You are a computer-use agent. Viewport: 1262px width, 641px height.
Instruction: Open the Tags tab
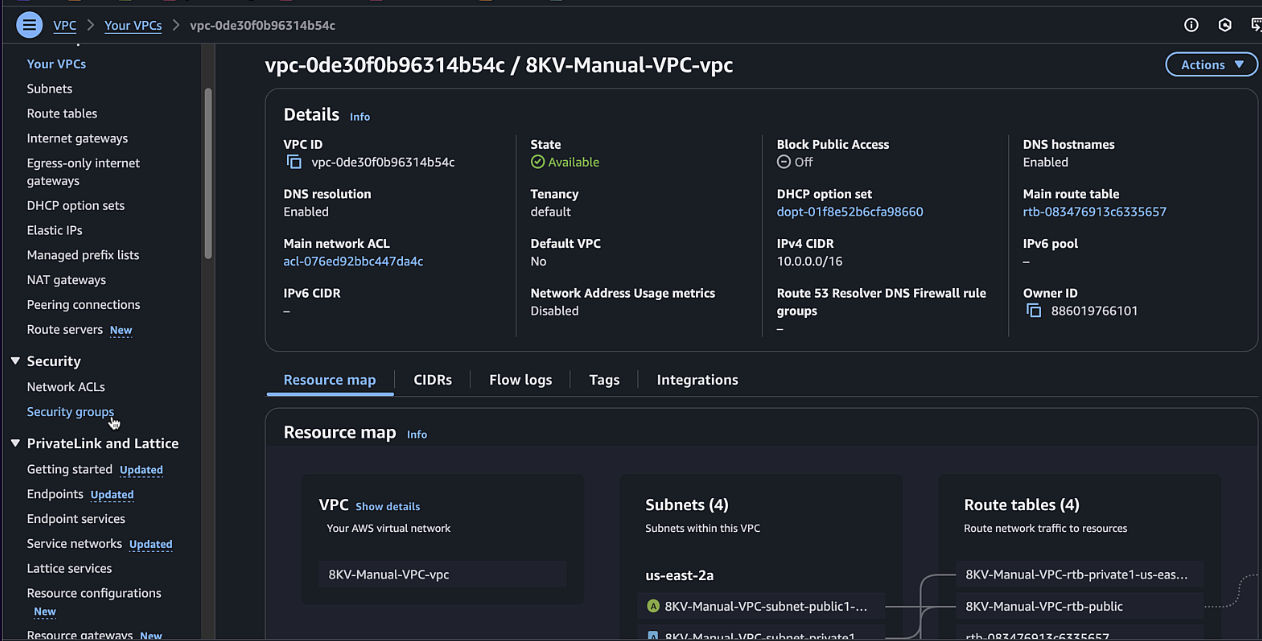(604, 380)
